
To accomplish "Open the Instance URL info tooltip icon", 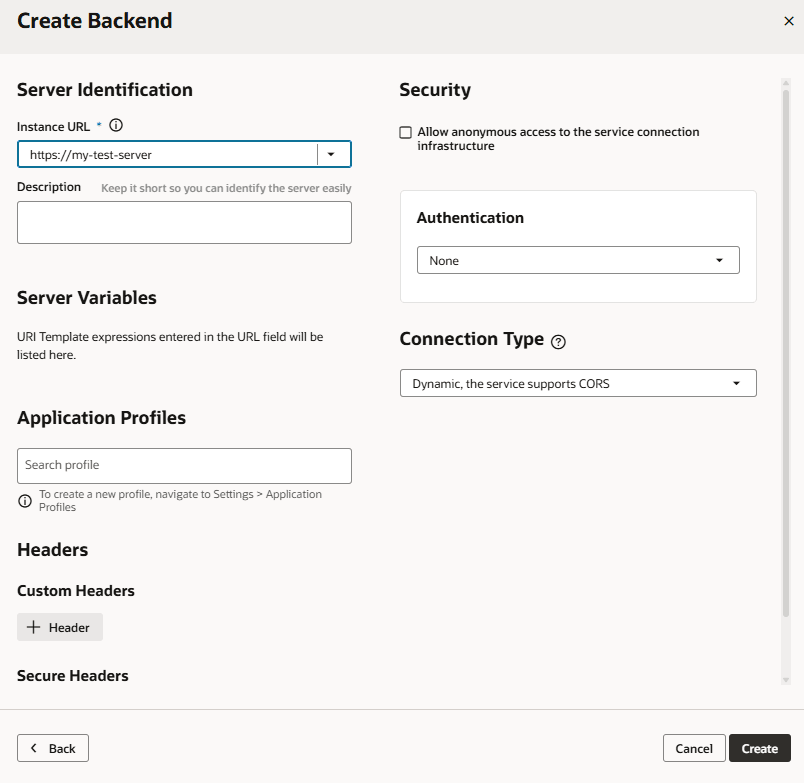I will [x=117, y=126].
